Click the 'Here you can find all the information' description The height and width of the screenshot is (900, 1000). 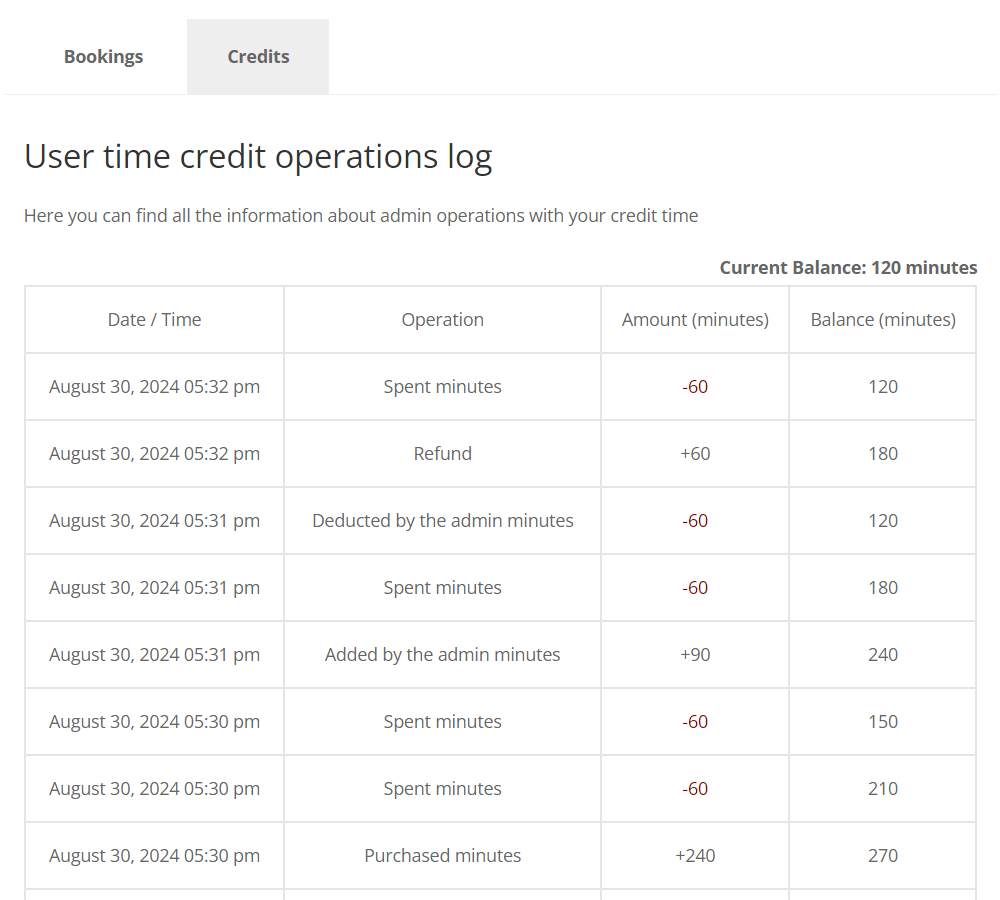[x=361, y=216]
